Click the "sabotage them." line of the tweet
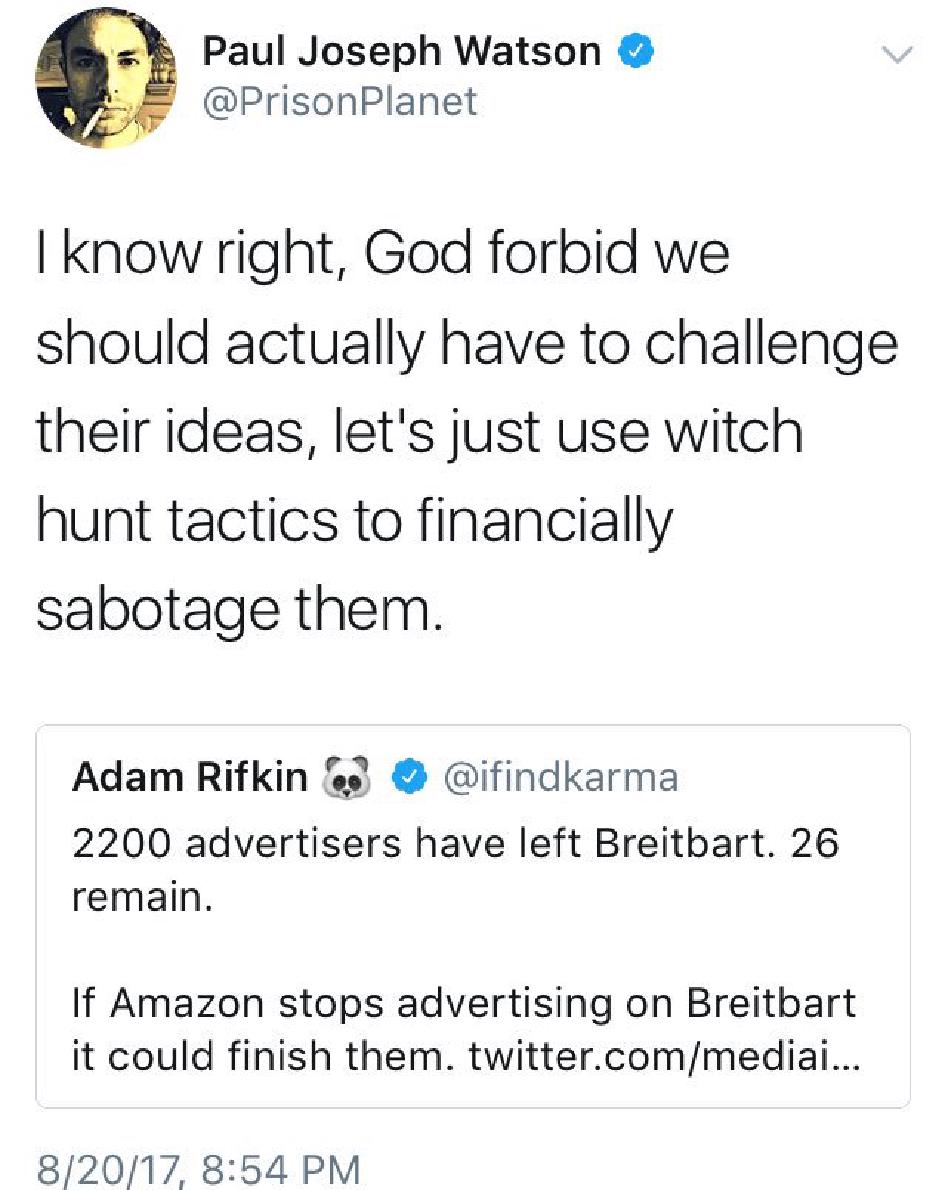The image size is (945, 1190). [238, 610]
